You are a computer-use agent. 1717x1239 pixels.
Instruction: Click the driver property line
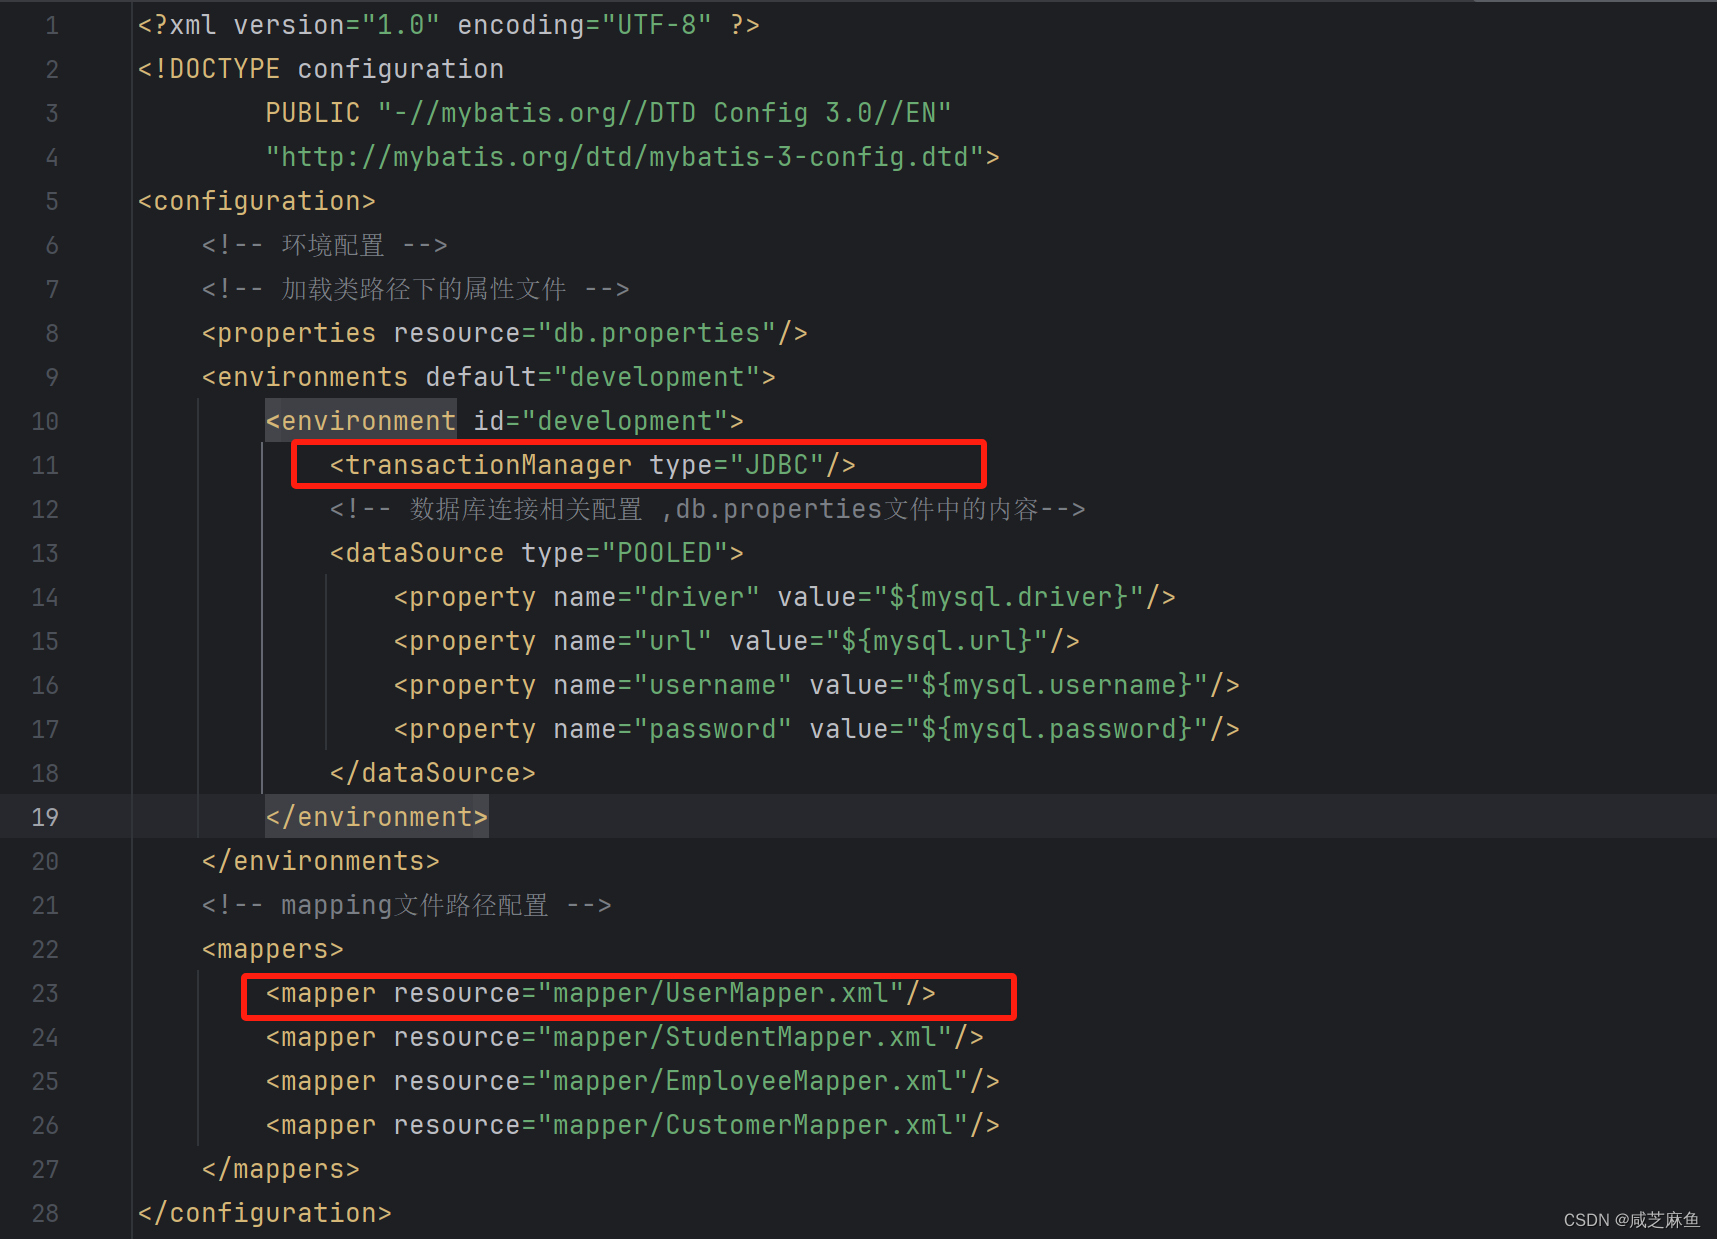(x=785, y=597)
